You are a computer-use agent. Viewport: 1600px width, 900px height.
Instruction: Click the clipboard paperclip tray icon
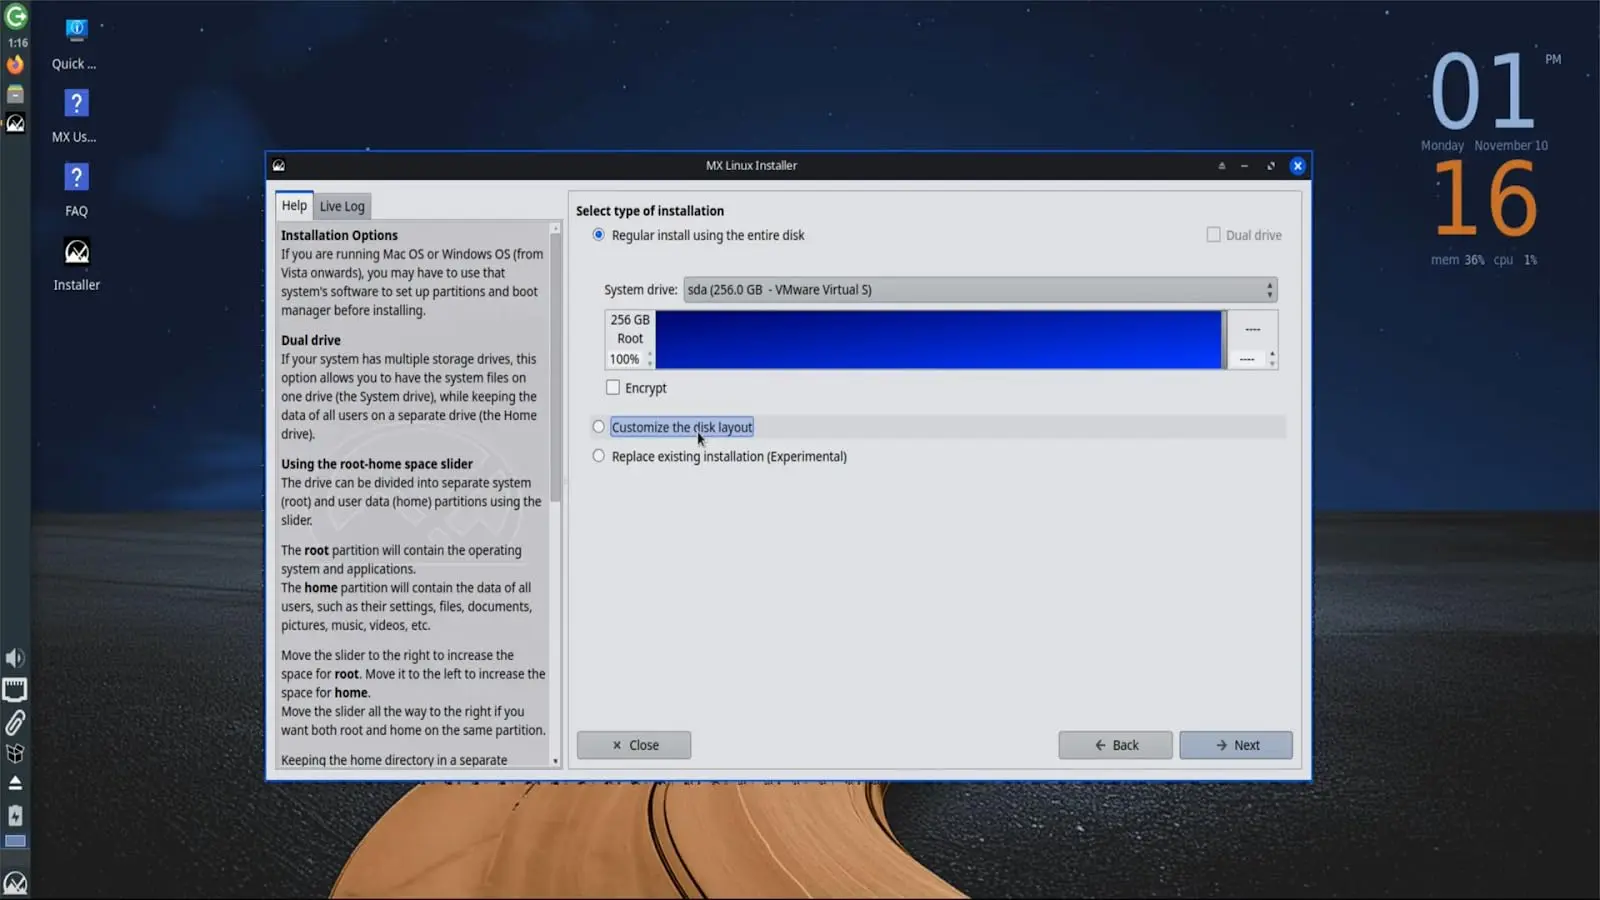click(x=15, y=722)
